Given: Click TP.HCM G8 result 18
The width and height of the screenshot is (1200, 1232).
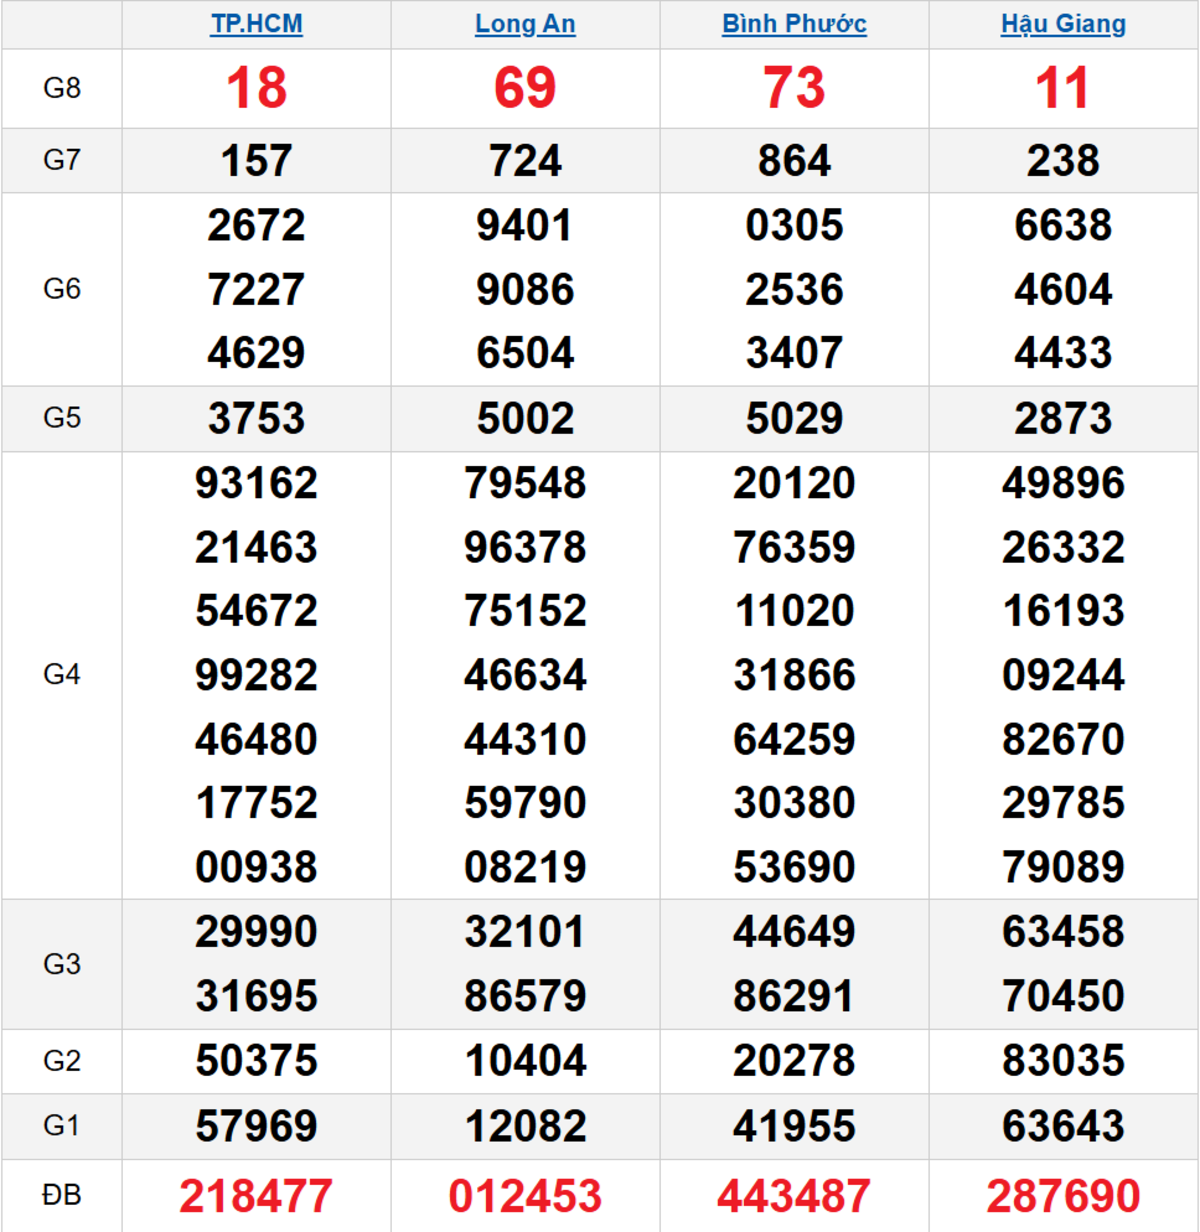Looking at the screenshot, I should 256,88.
